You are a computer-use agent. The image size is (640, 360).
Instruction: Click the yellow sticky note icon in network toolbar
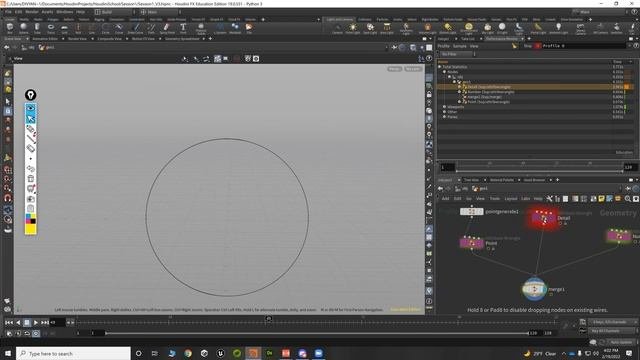click(x=601, y=199)
